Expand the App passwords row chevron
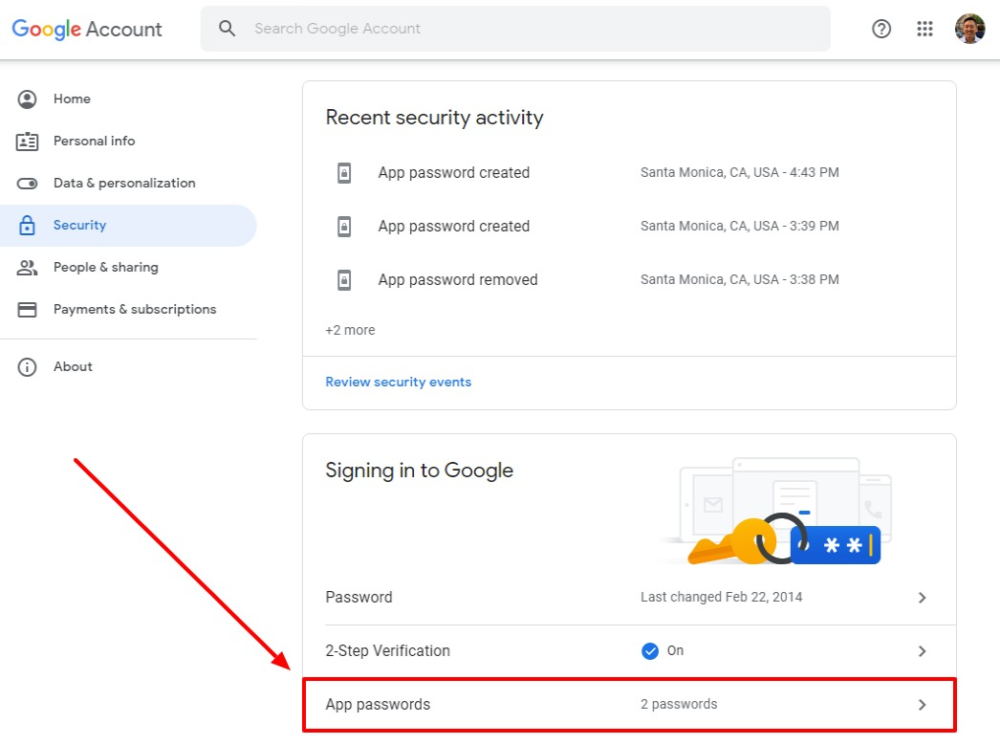Viewport: 1000px width, 745px height. (922, 704)
